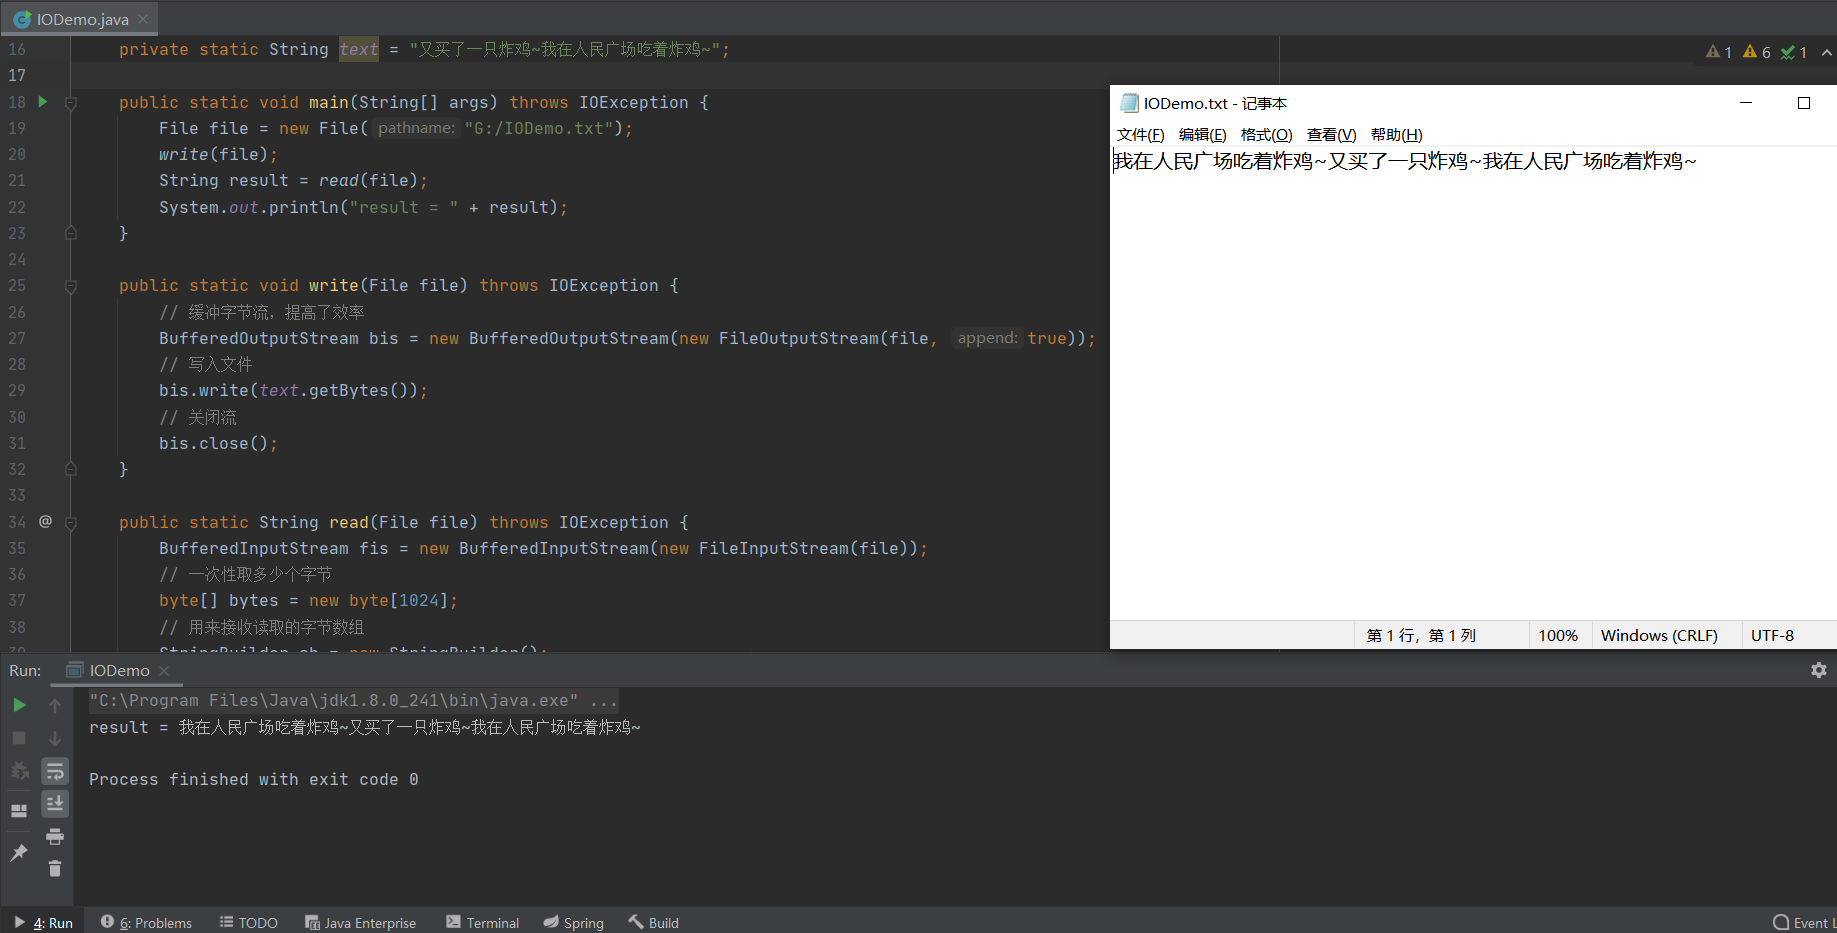Open the Event Log tool window
This screenshot has height=933, width=1837.
coord(1804,922)
